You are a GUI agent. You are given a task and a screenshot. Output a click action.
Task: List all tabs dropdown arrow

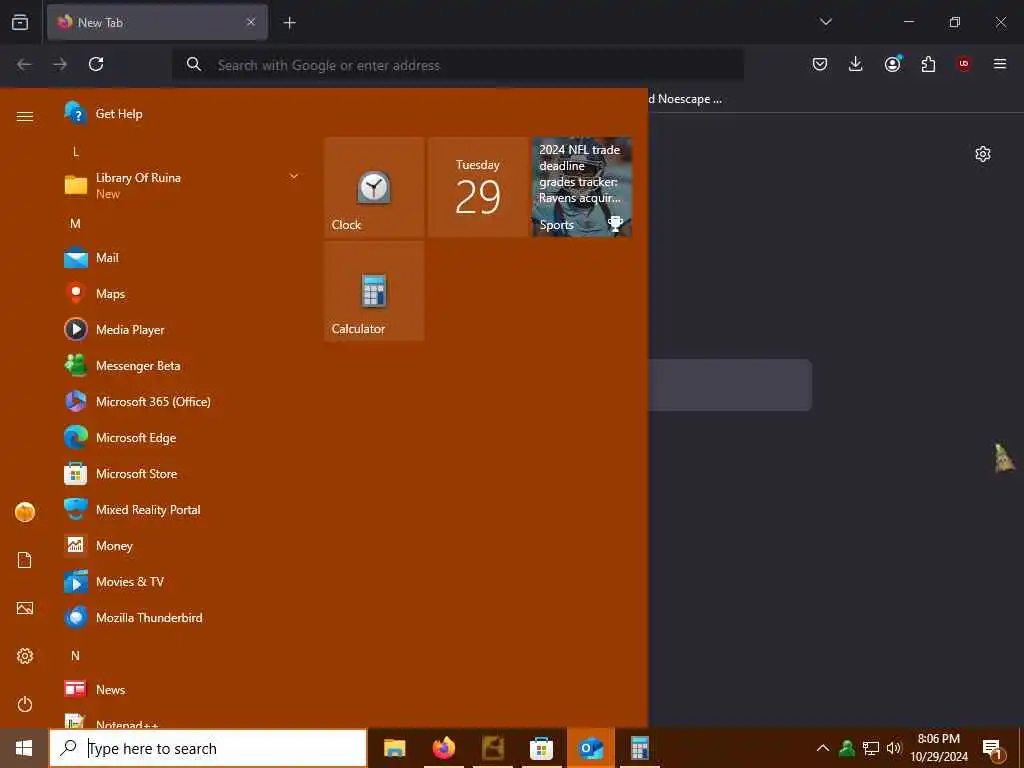coord(825,22)
